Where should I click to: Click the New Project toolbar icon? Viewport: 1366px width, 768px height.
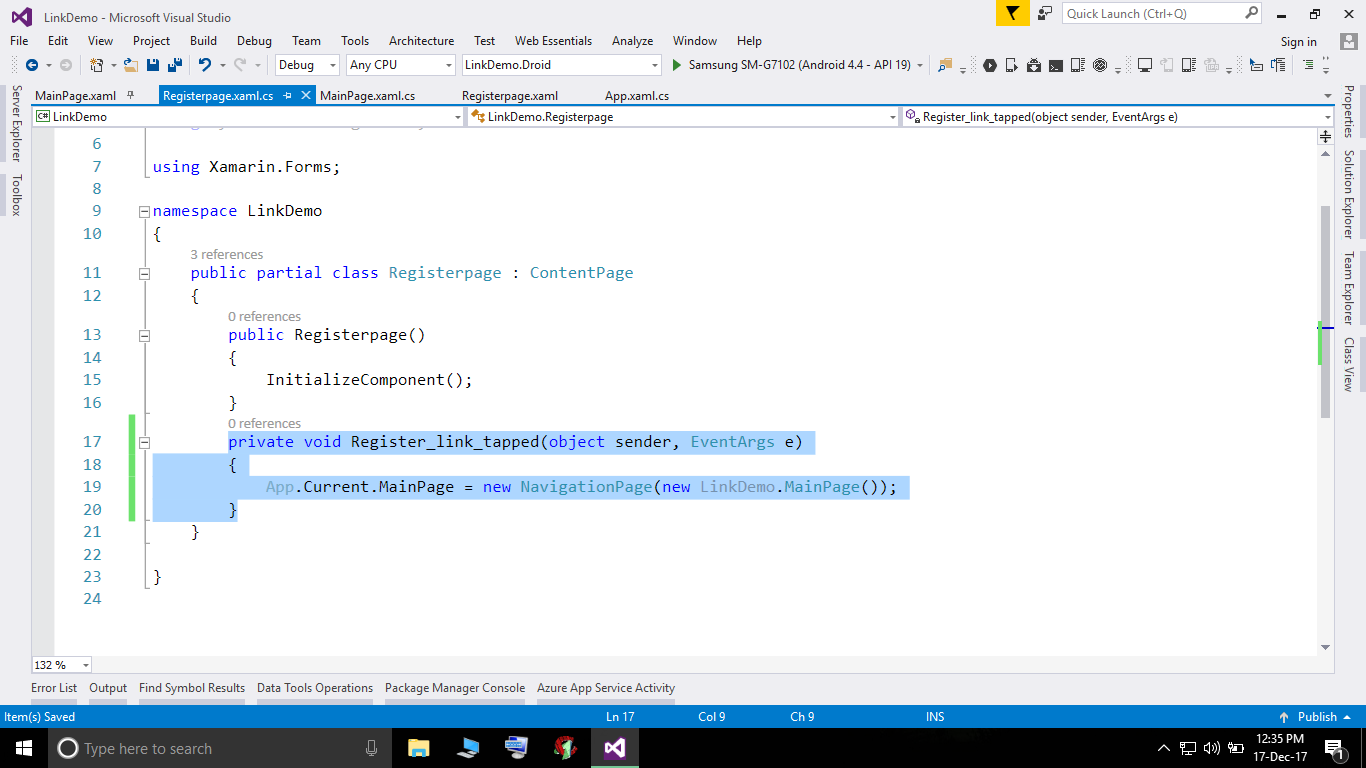(x=97, y=66)
